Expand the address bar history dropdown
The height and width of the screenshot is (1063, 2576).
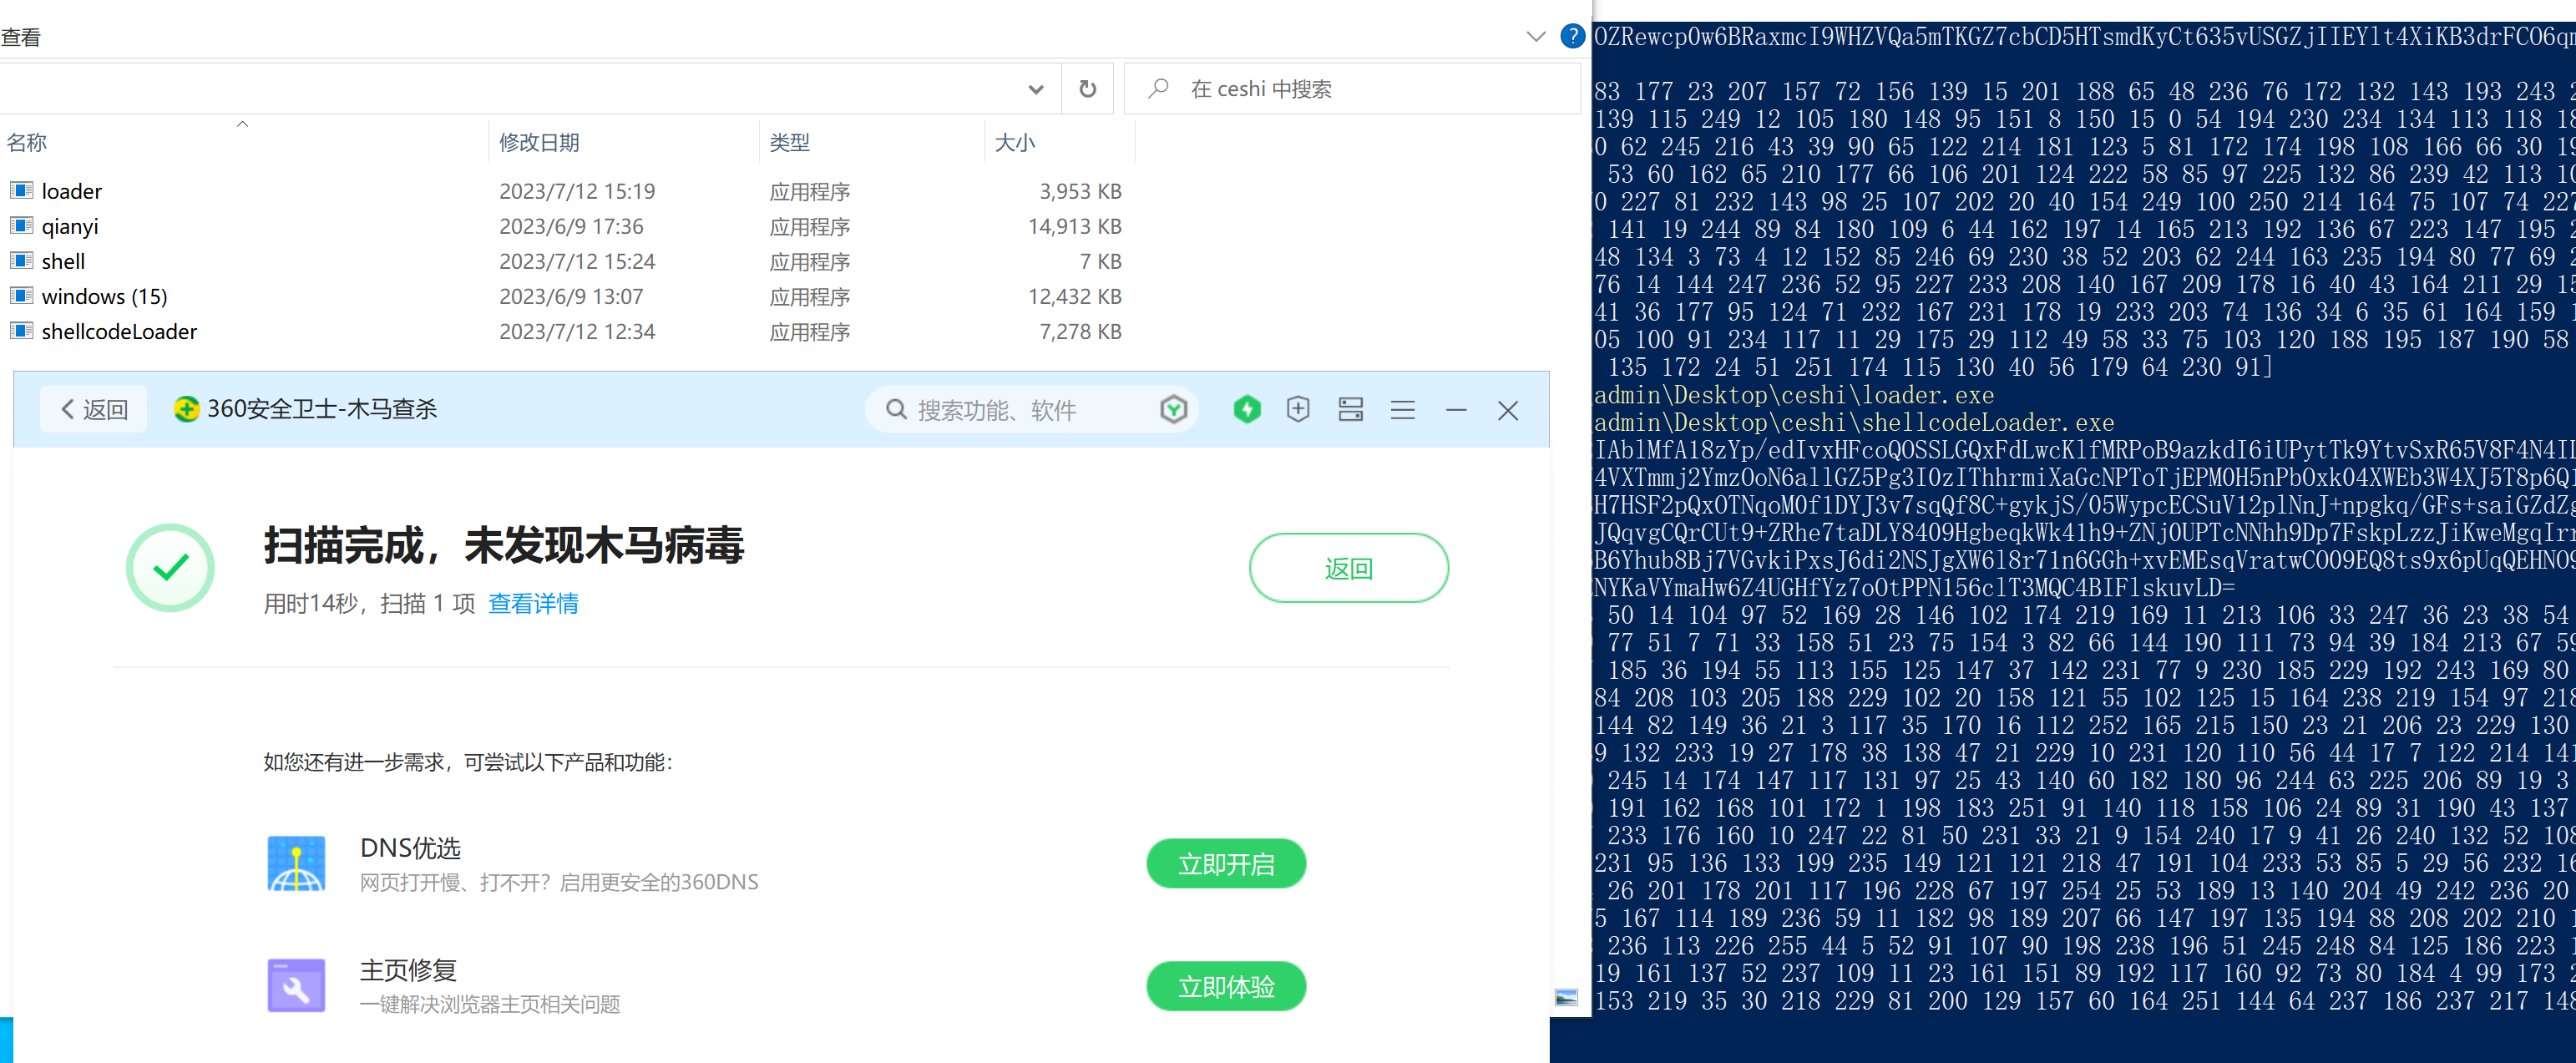pos(1035,90)
